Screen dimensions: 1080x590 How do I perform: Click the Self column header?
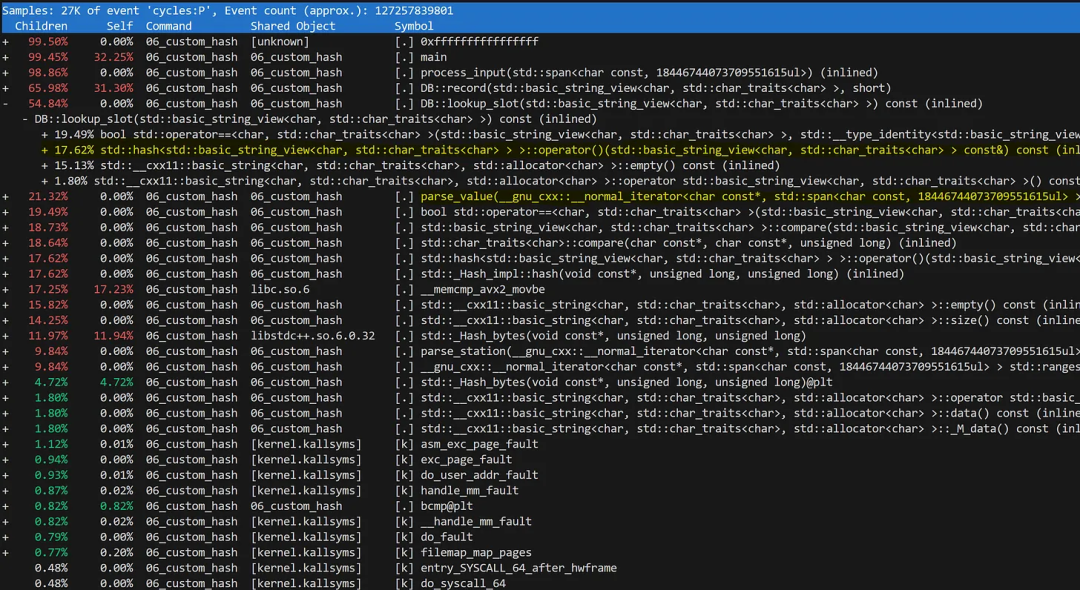[120, 26]
